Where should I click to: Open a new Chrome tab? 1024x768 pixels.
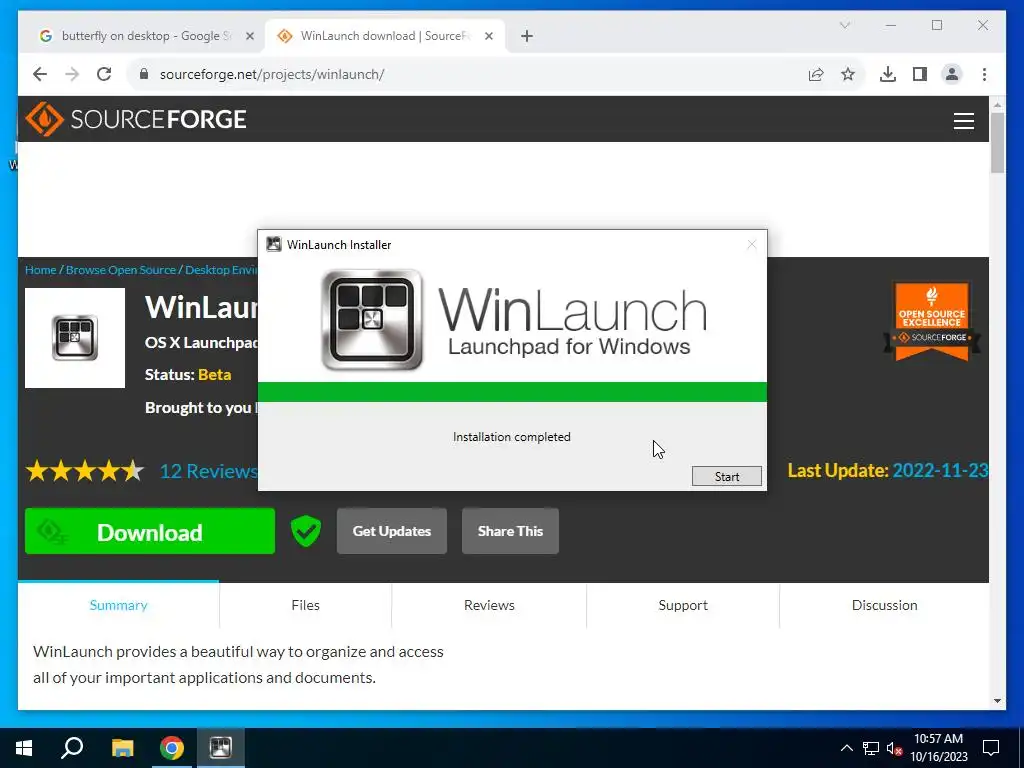pyautogui.click(x=527, y=36)
